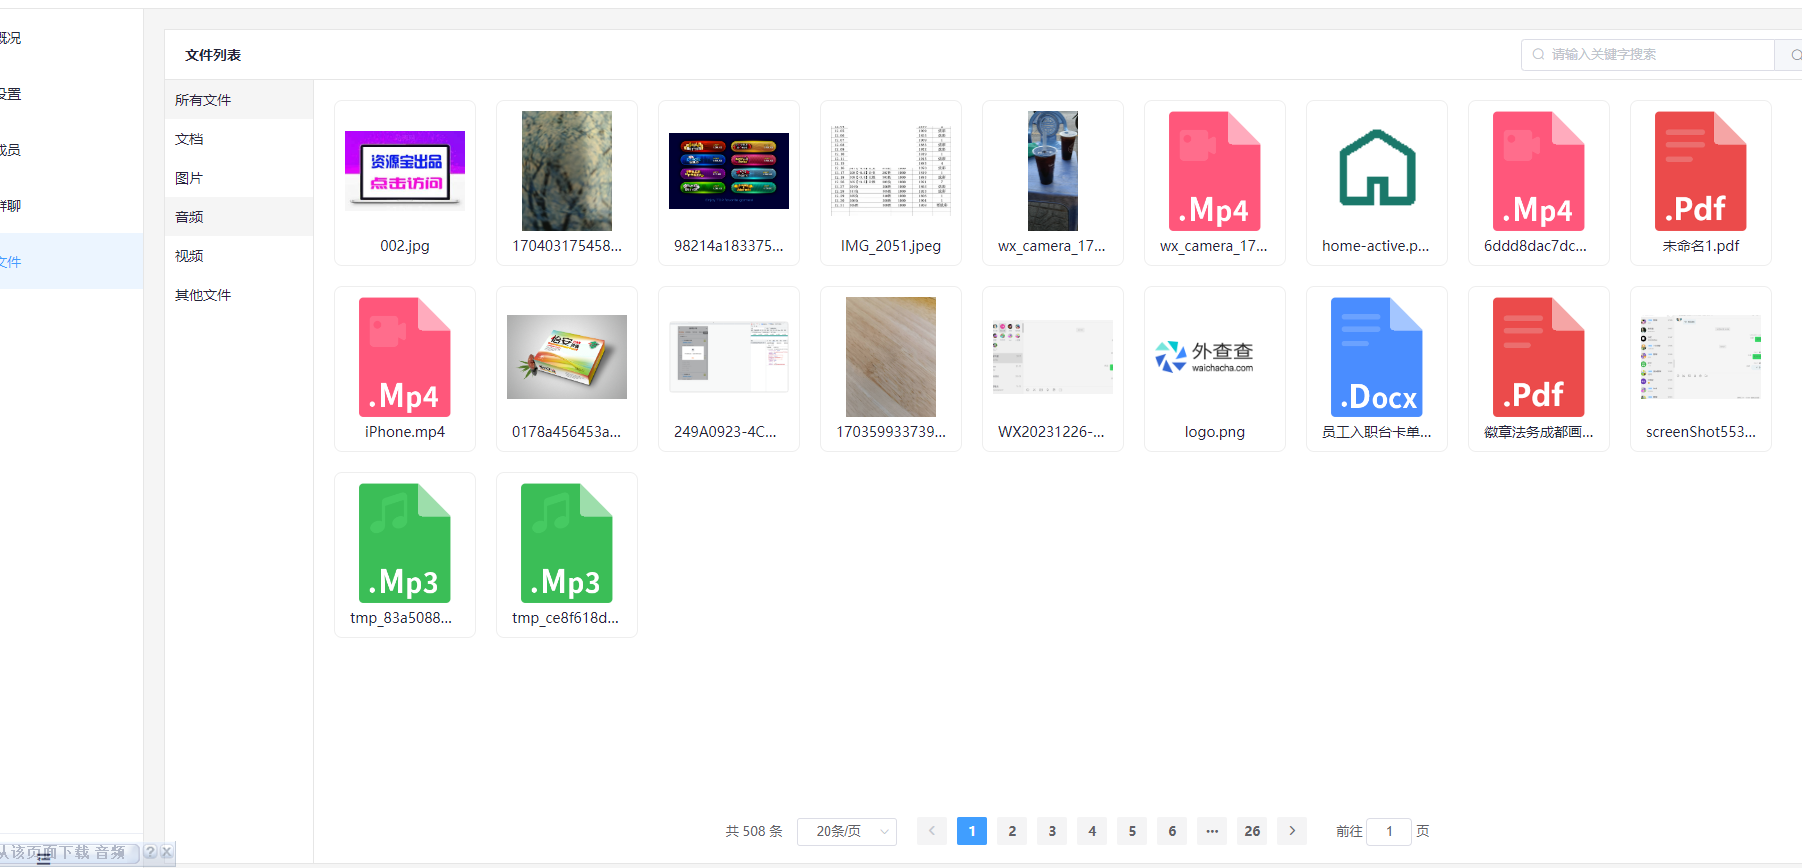The height and width of the screenshot is (868, 1802).
Task: Go to next page with right arrow
Action: 1292,831
